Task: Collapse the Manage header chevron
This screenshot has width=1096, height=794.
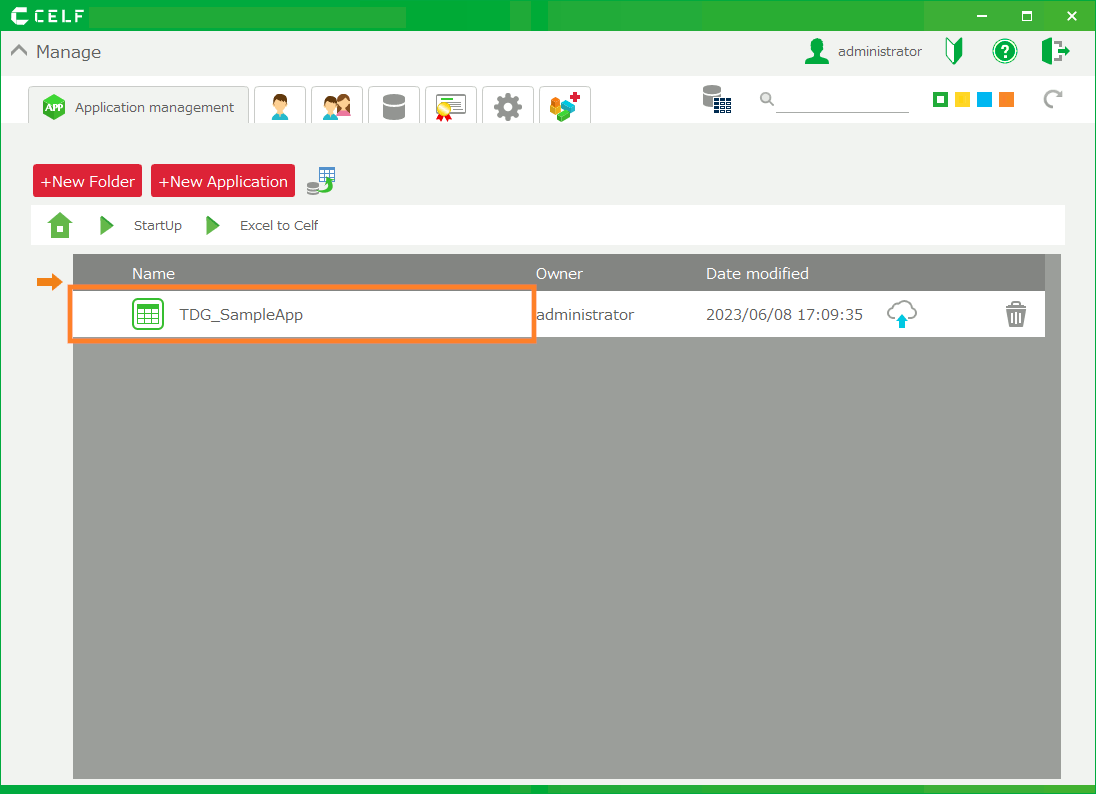Action: coord(19,52)
